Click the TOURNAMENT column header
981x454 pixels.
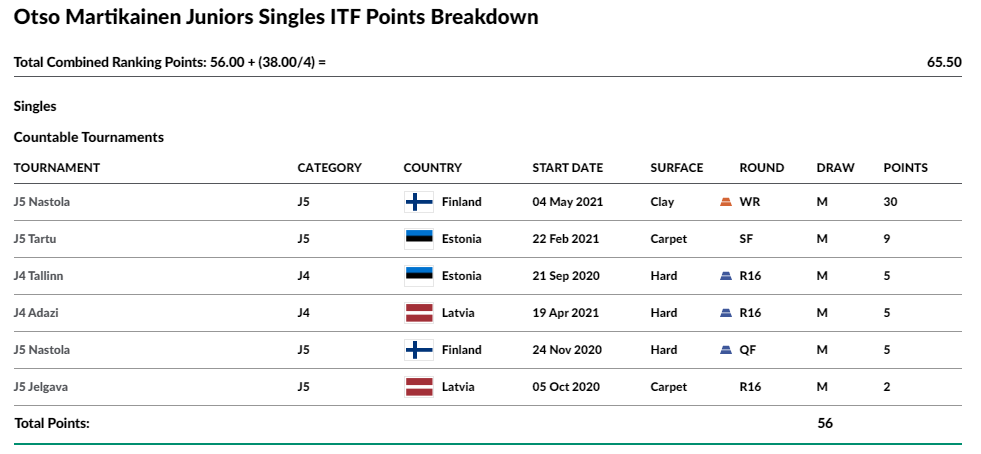tap(57, 168)
